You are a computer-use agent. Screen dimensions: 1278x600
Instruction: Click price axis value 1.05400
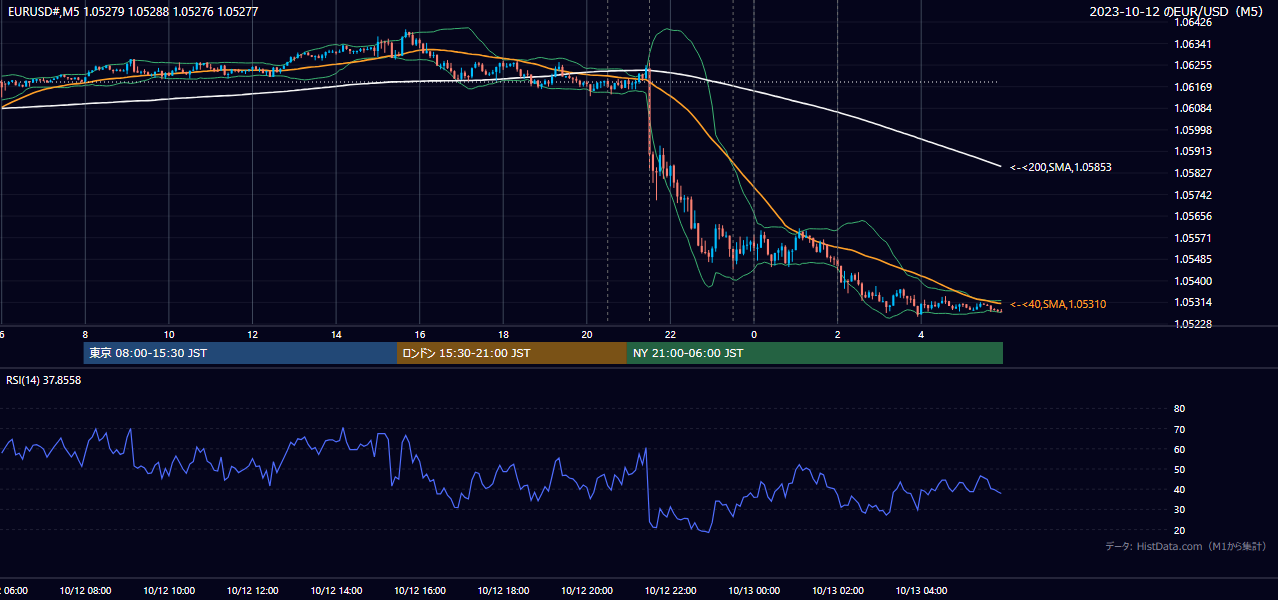click(1192, 281)
